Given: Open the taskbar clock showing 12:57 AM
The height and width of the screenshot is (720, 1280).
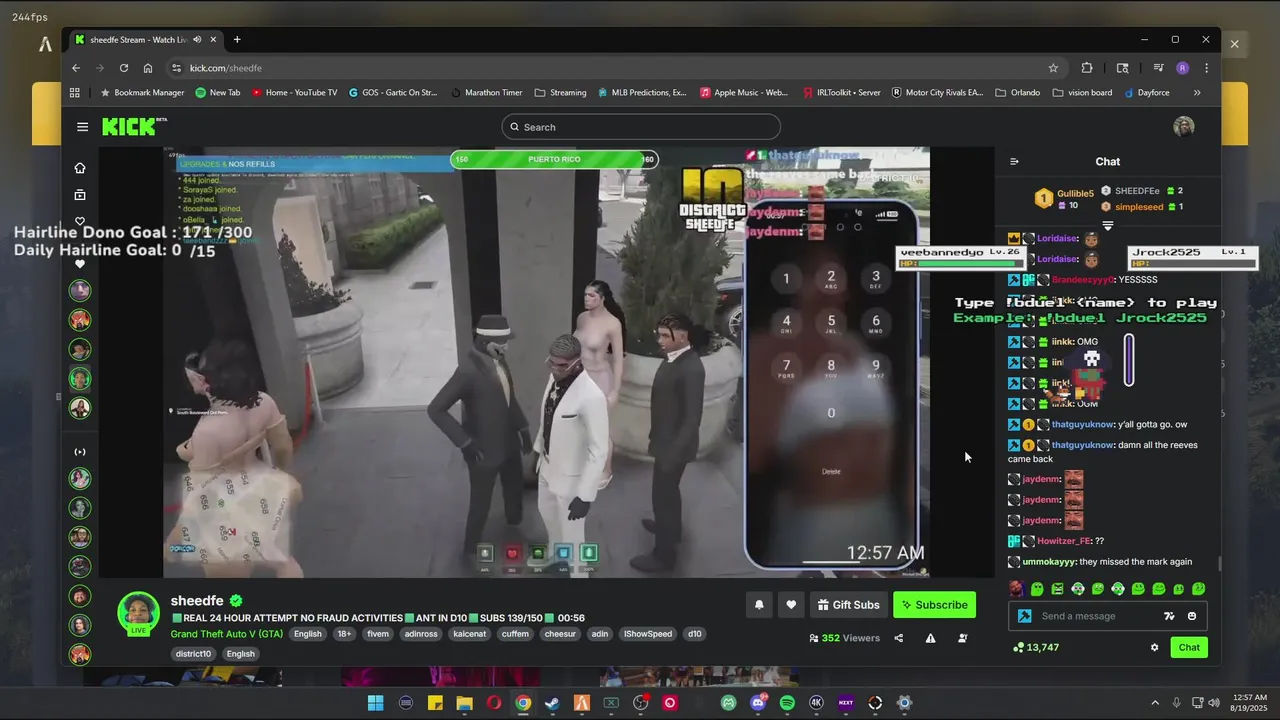Looking at the screenshot, I should tap(1250, 703).
